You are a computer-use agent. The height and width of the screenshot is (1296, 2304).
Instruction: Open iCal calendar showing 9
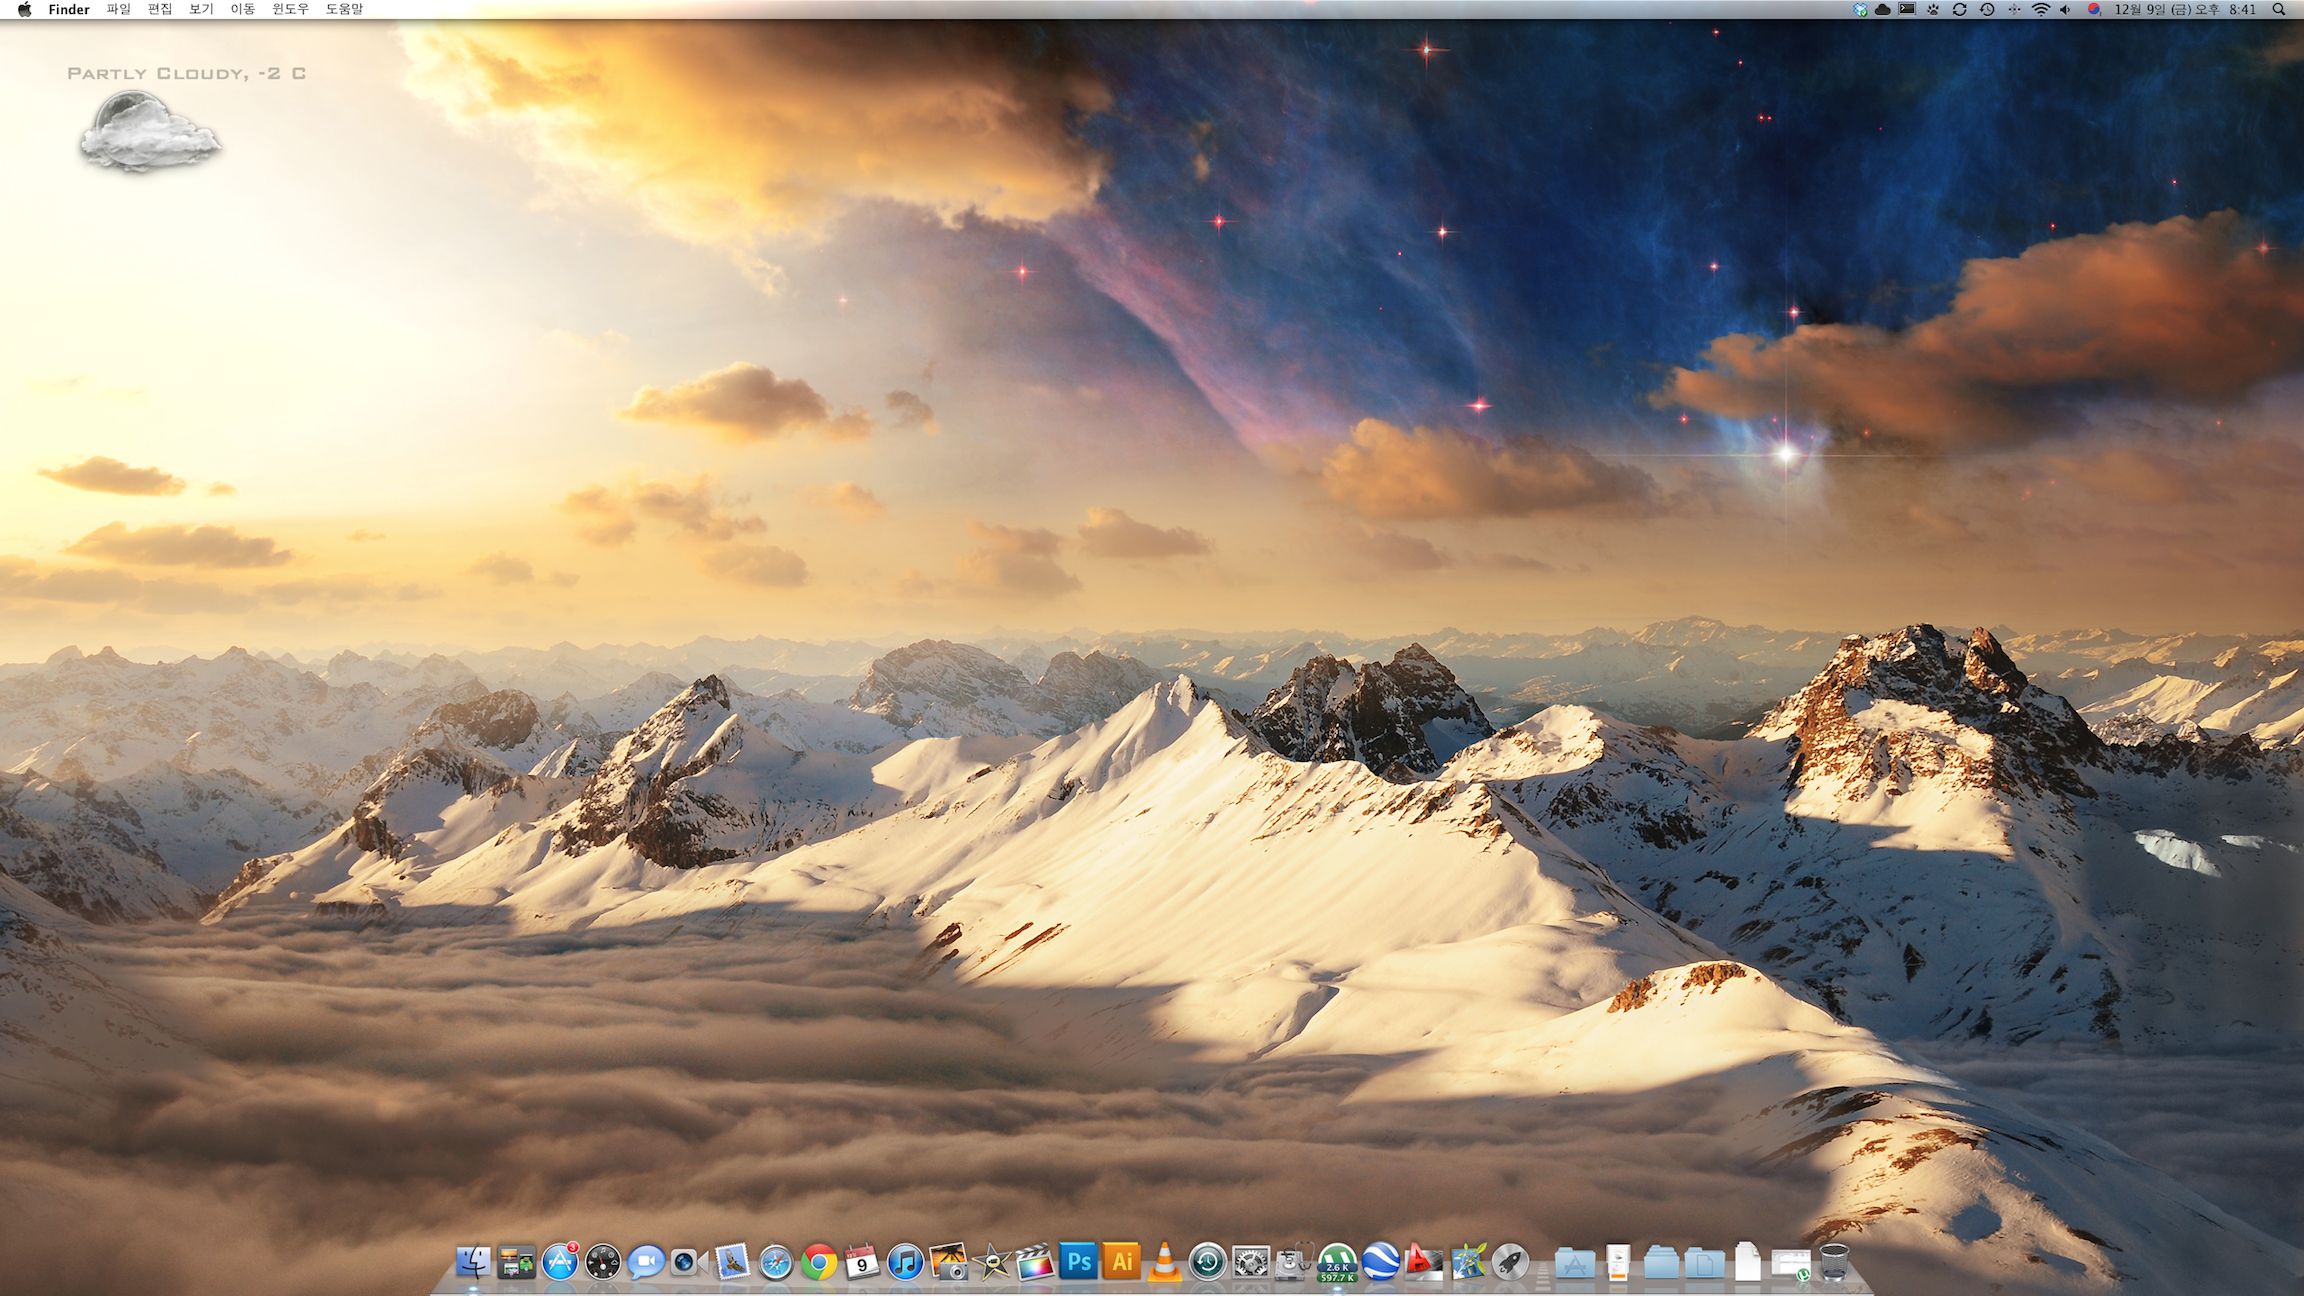click(x=861, y=1263)
